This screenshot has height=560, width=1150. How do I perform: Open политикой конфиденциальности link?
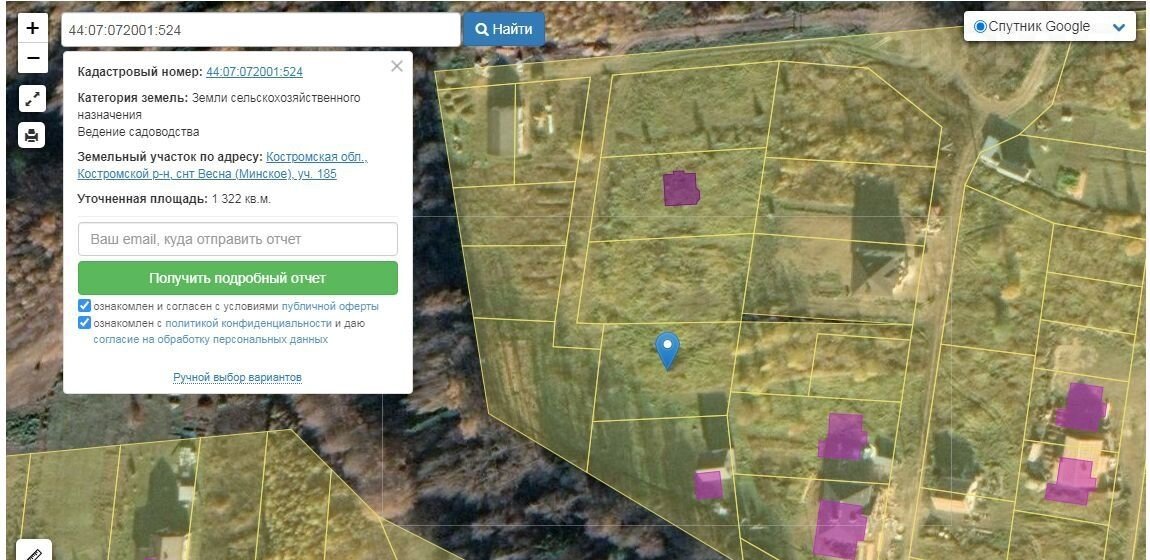coord(248,323)
